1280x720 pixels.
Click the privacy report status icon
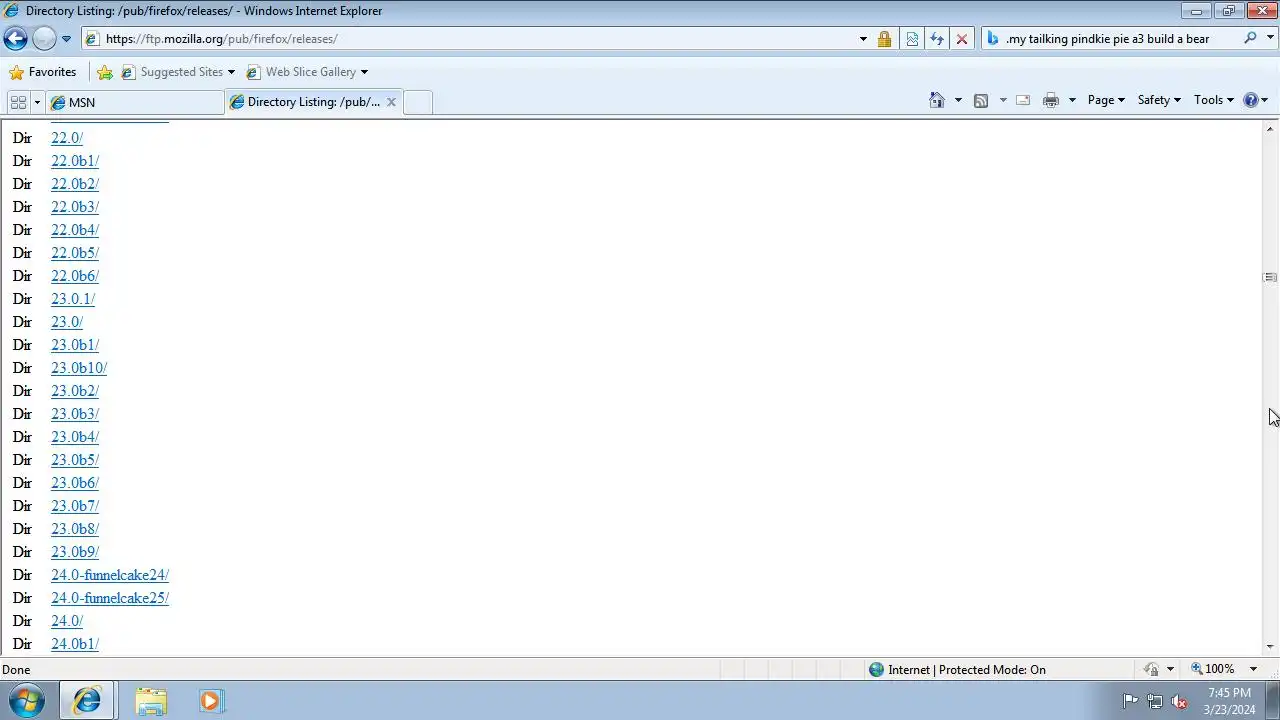(1151, 669)
